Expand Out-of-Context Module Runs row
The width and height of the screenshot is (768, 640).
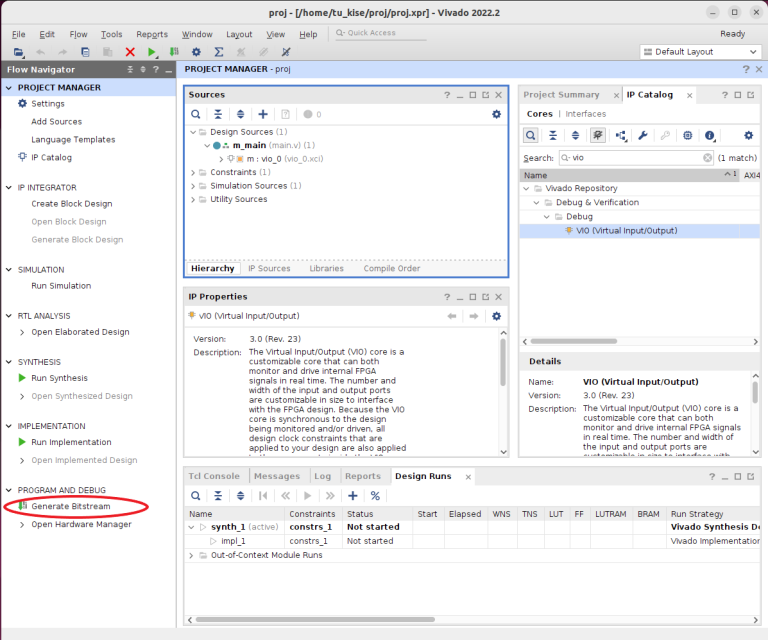click(x=191, y=555)
